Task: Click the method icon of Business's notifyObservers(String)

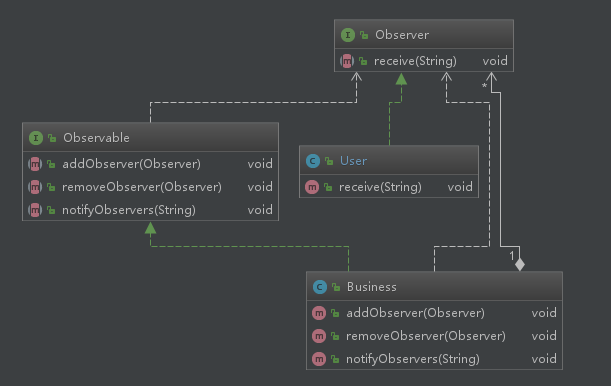Action: pos(319,359)
